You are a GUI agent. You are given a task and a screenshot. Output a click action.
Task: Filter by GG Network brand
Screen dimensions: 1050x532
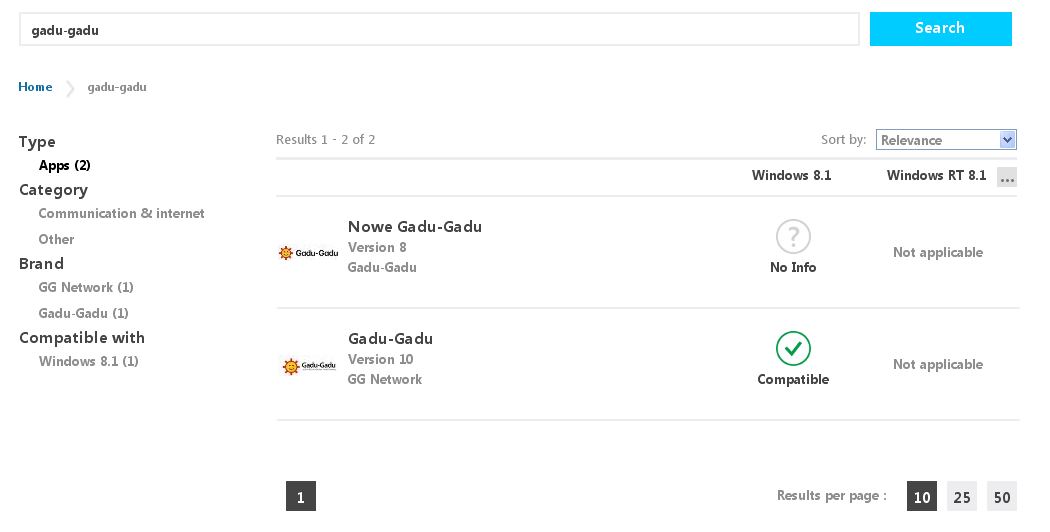pos(86,287)
